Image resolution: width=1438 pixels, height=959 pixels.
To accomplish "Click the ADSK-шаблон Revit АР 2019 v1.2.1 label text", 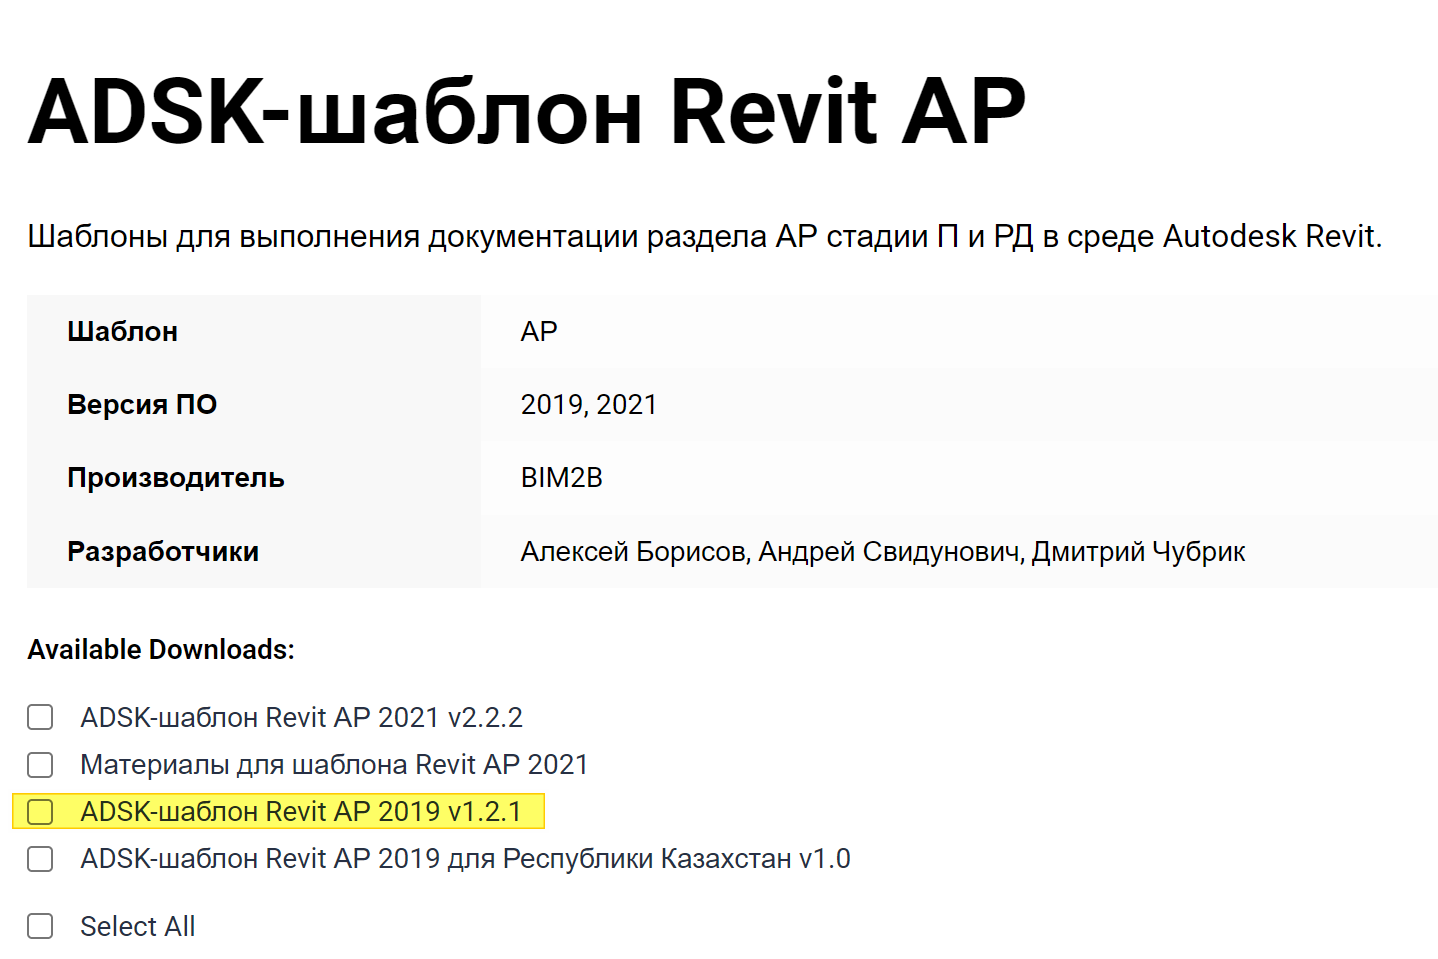I will click(x=301, y=812).
